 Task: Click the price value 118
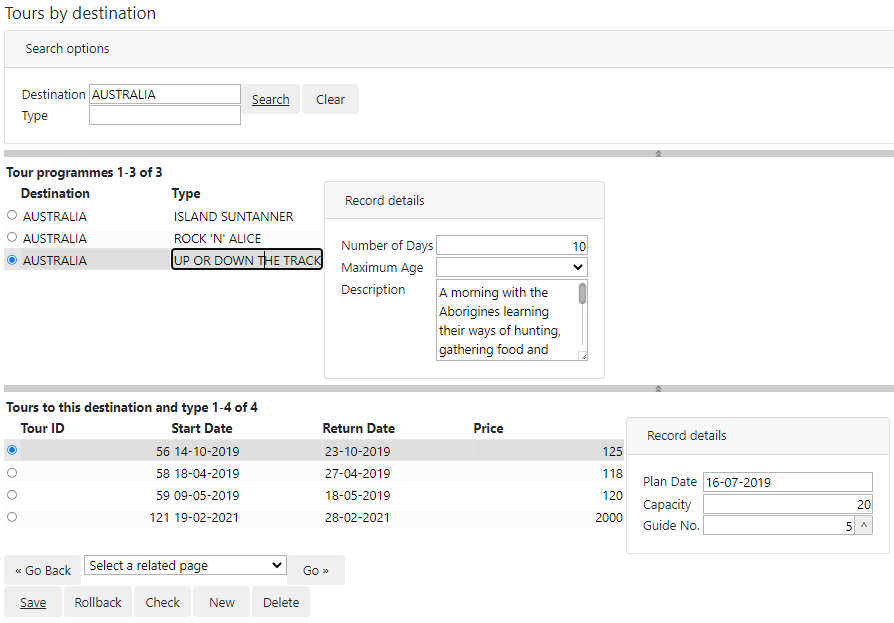click(x=612, y=474)
